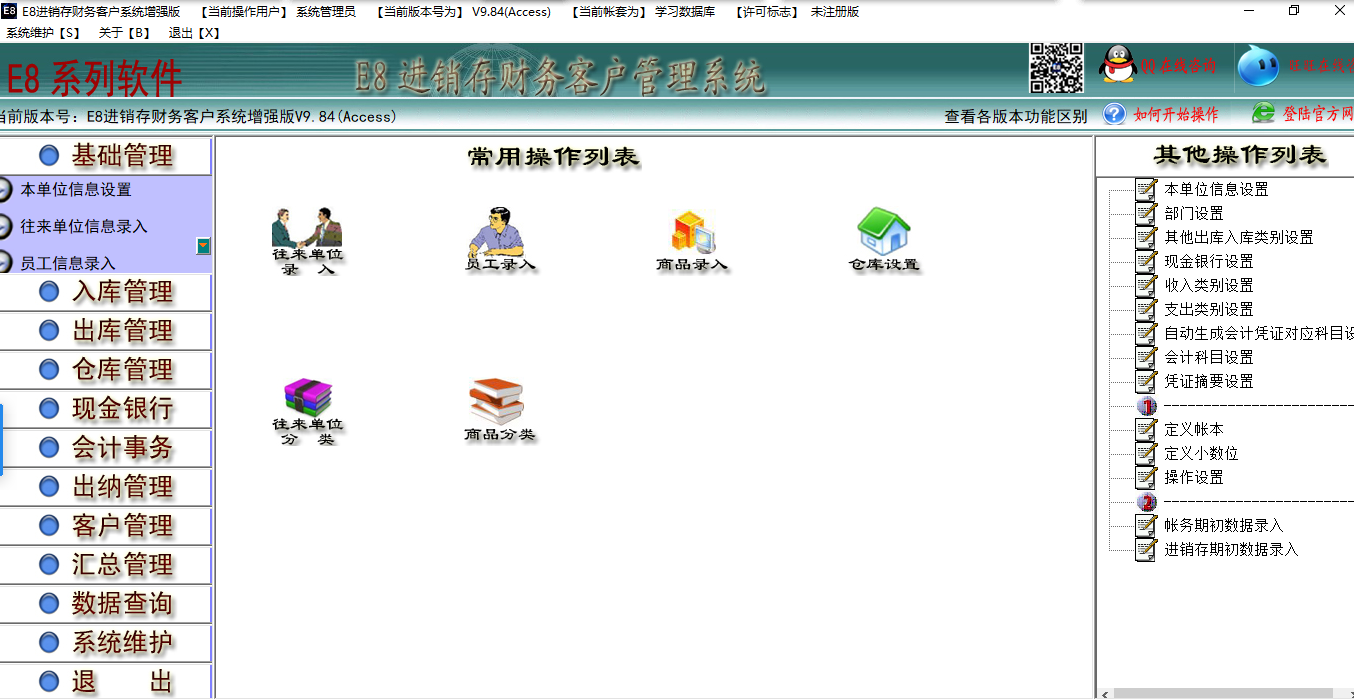Click the sidebar submenu scroll-down arrow

coord(203,246)
